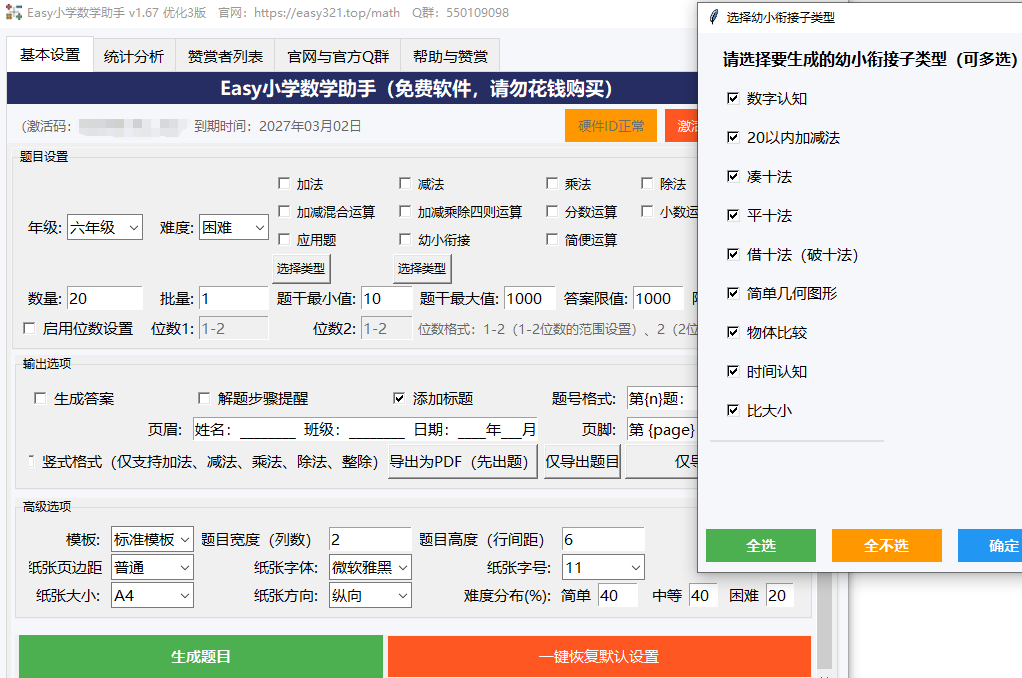
Task: Click 导出为PDF（先出题）button
Action: point(463,462)
